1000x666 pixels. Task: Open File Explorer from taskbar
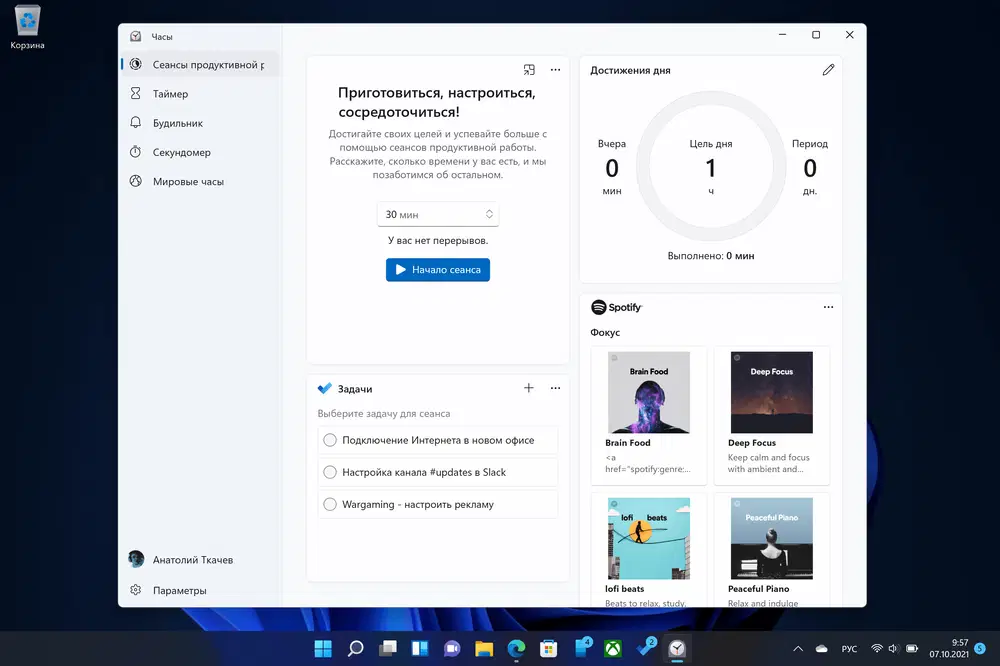point(484,649)
